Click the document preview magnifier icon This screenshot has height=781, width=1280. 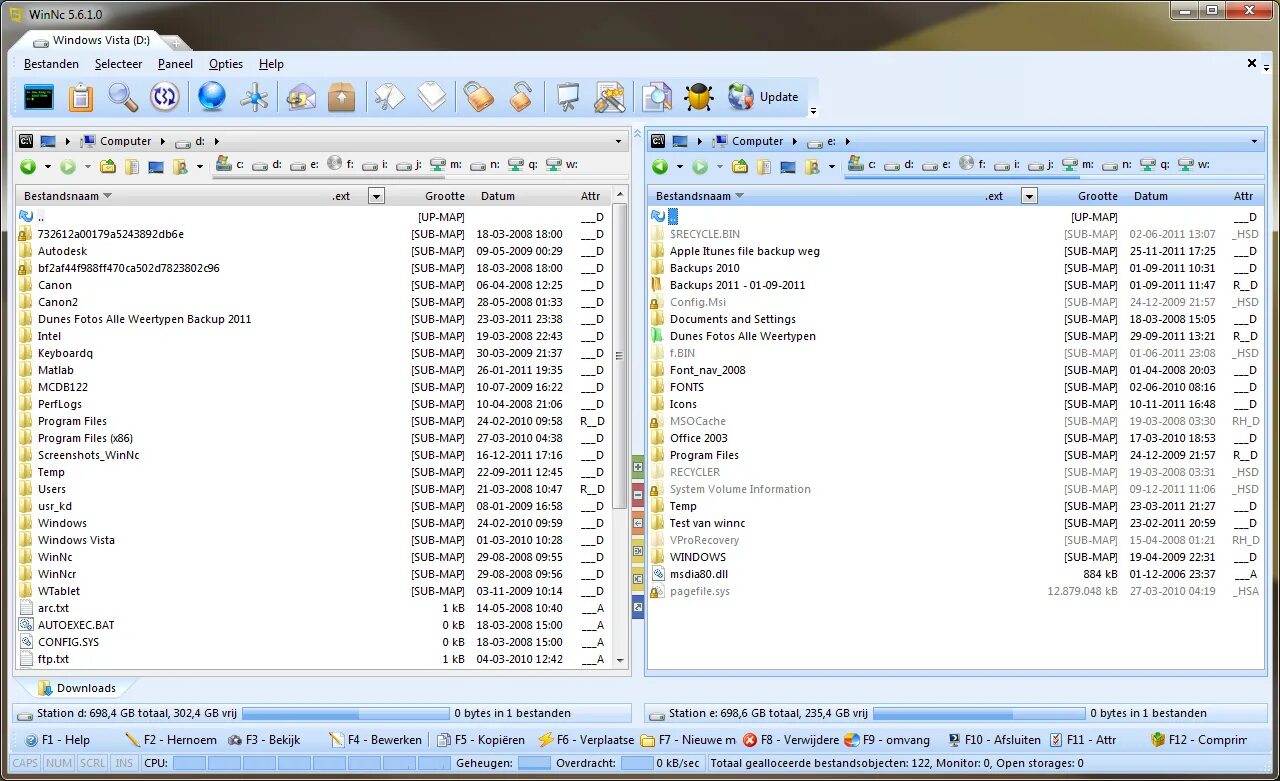[657, 97]
